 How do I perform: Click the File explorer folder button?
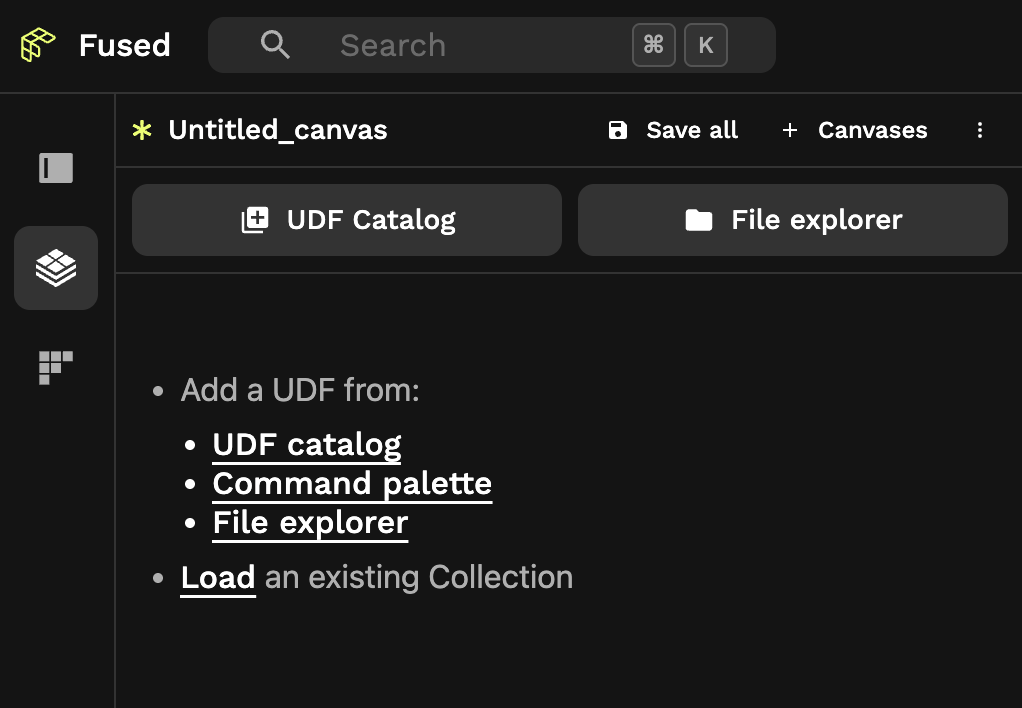793,220
